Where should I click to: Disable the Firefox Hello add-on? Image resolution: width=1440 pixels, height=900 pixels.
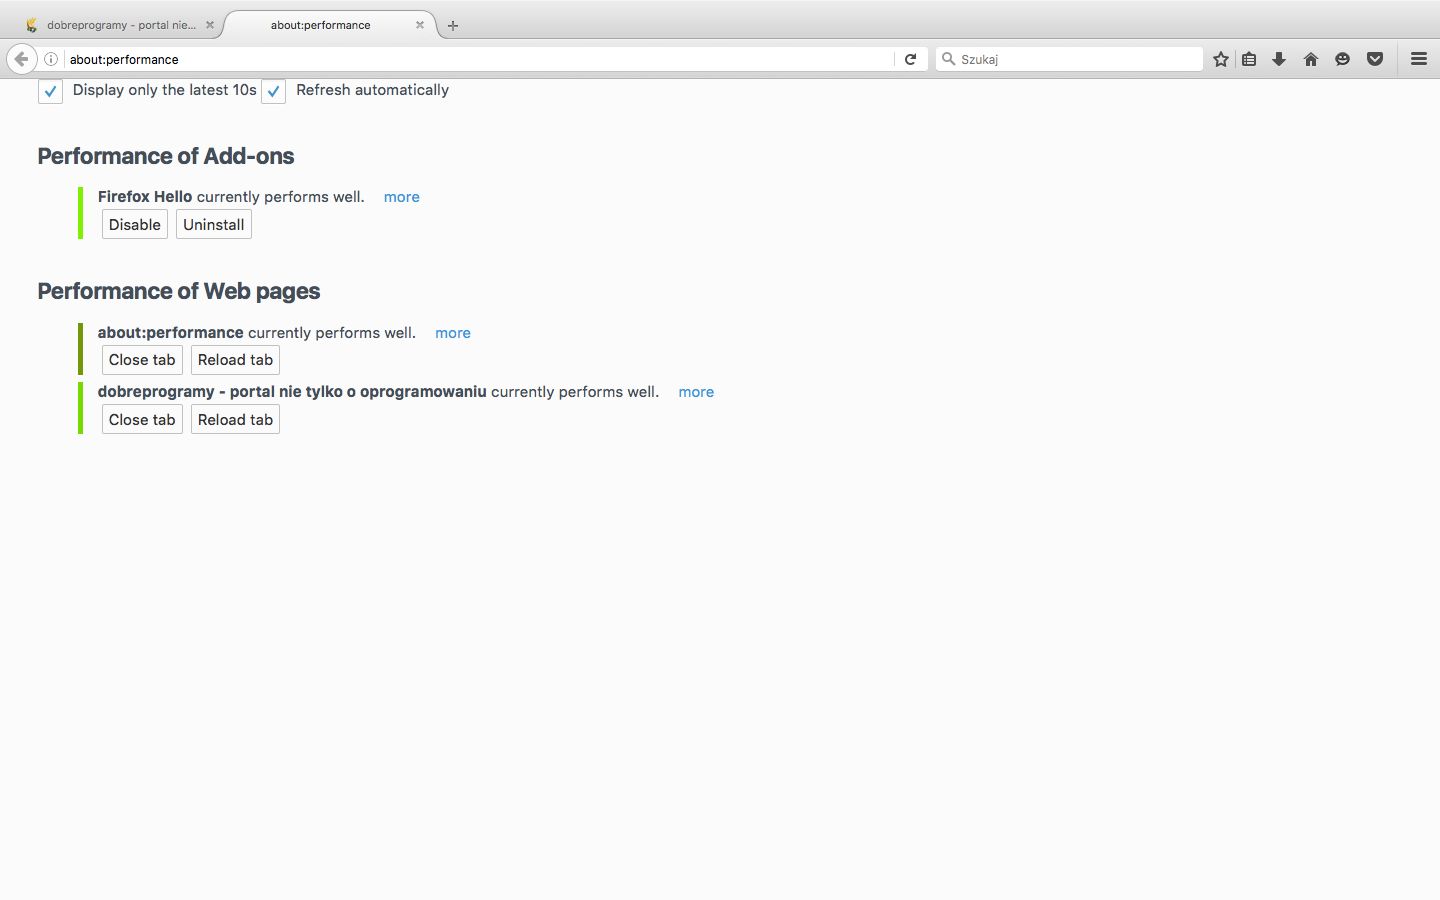coord(135,224)
